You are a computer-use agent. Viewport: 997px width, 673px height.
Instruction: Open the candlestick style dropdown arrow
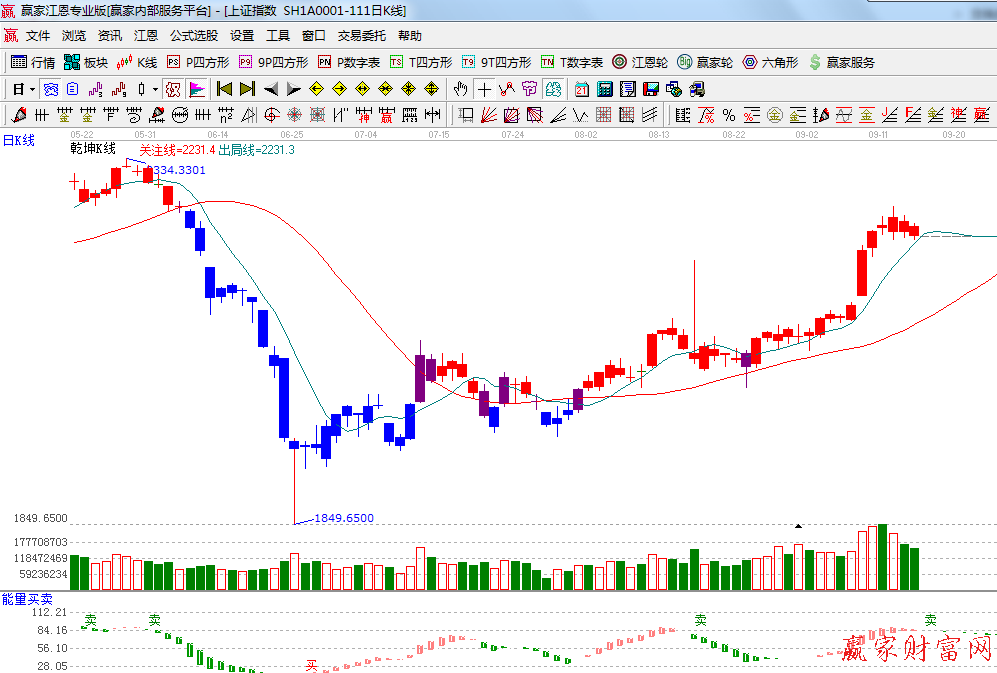(155, 89)
